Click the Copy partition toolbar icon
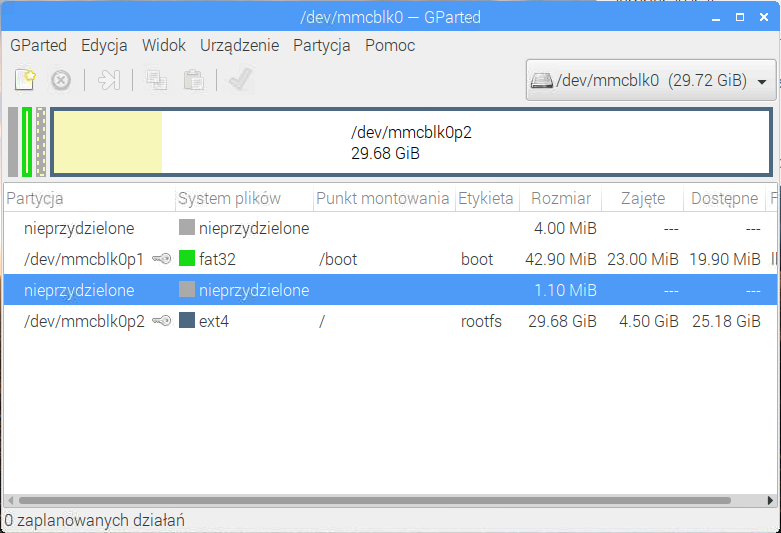 pyautogui.click(x=157, y=80)
